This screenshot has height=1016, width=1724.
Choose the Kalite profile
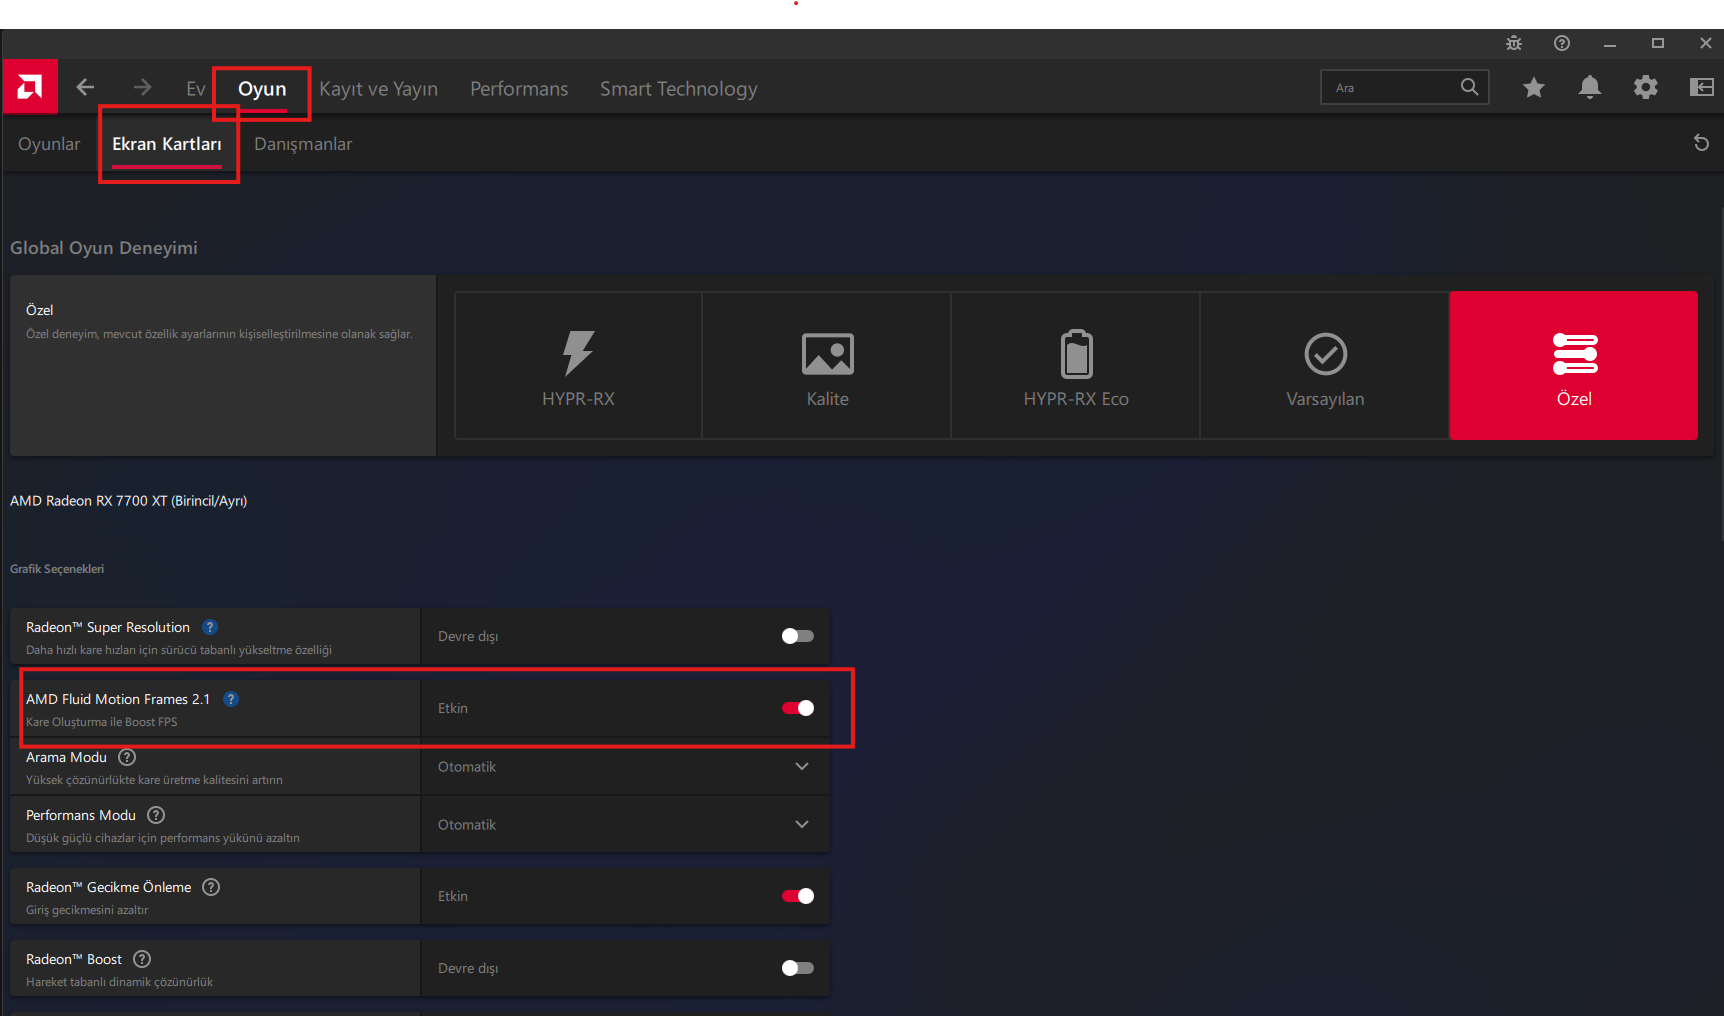coord(827,365)
